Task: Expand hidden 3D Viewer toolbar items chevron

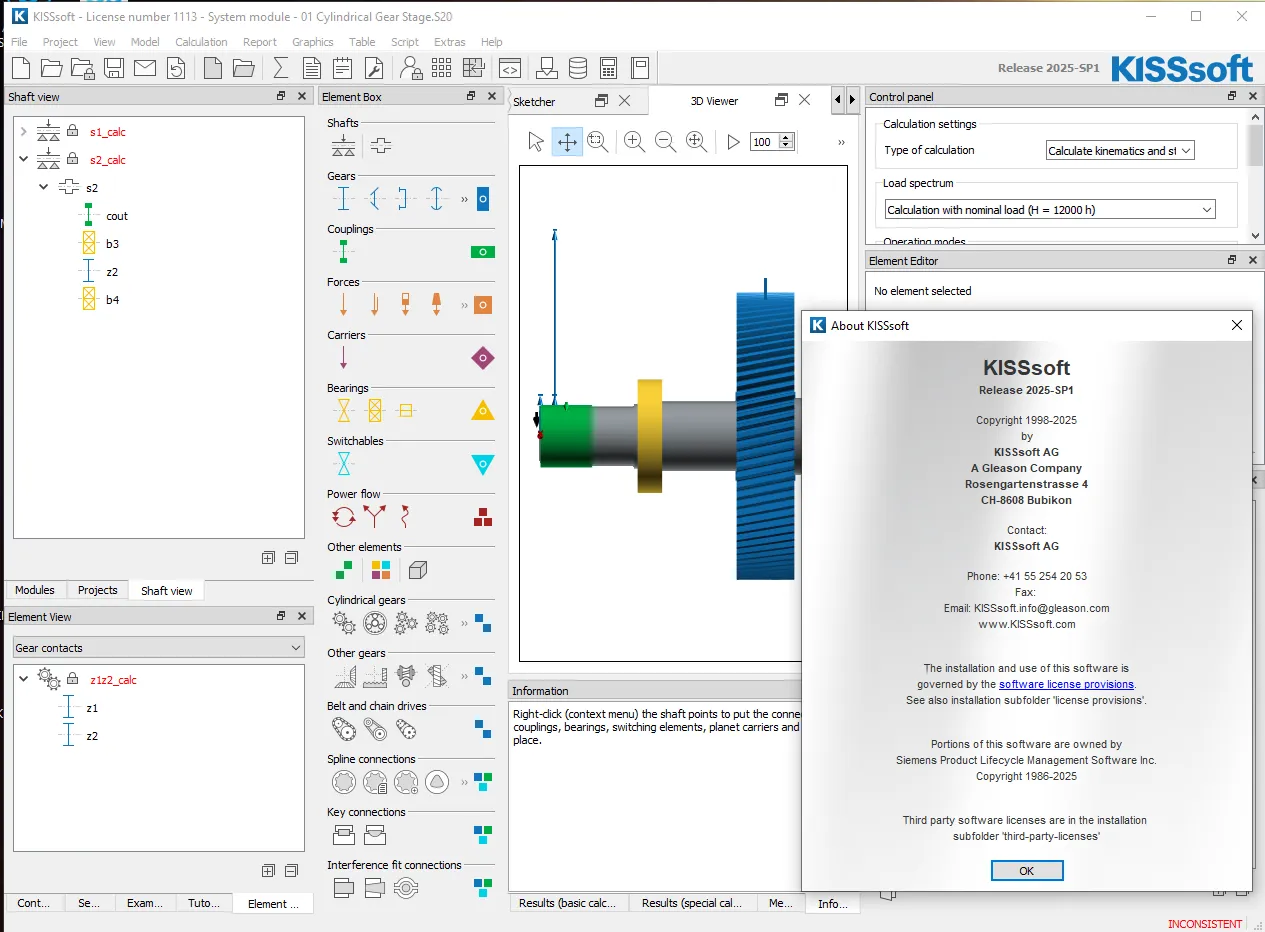Action: [841, 142]
